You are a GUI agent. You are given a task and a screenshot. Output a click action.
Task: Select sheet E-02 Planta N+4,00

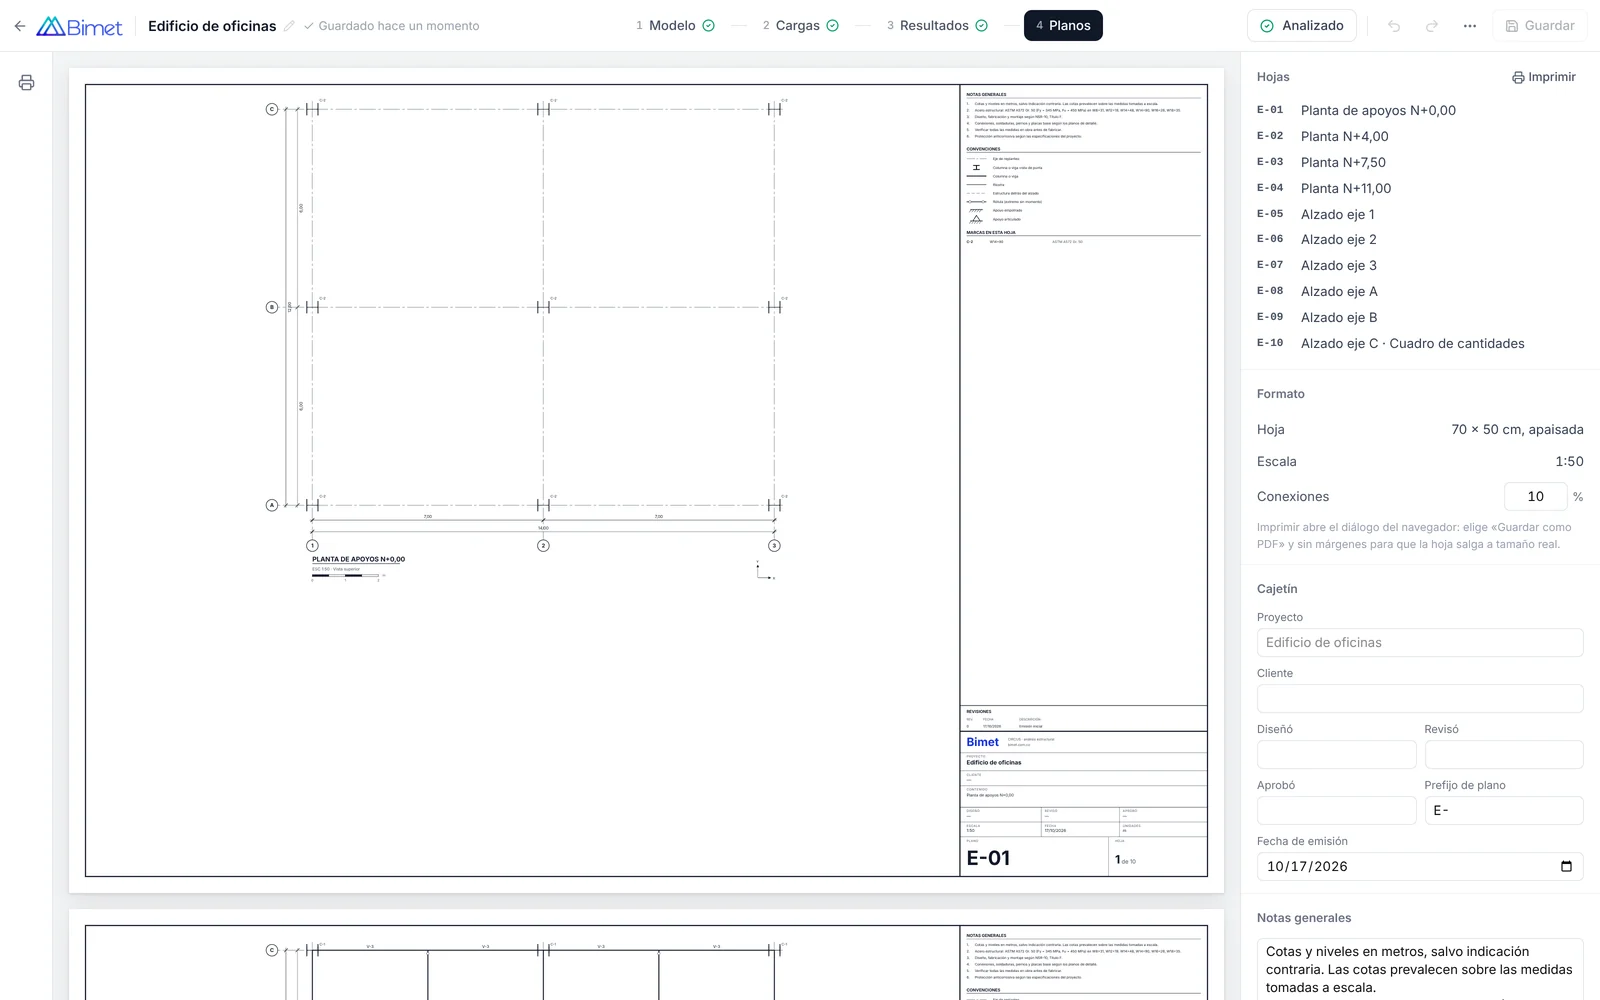[1420, 136]
